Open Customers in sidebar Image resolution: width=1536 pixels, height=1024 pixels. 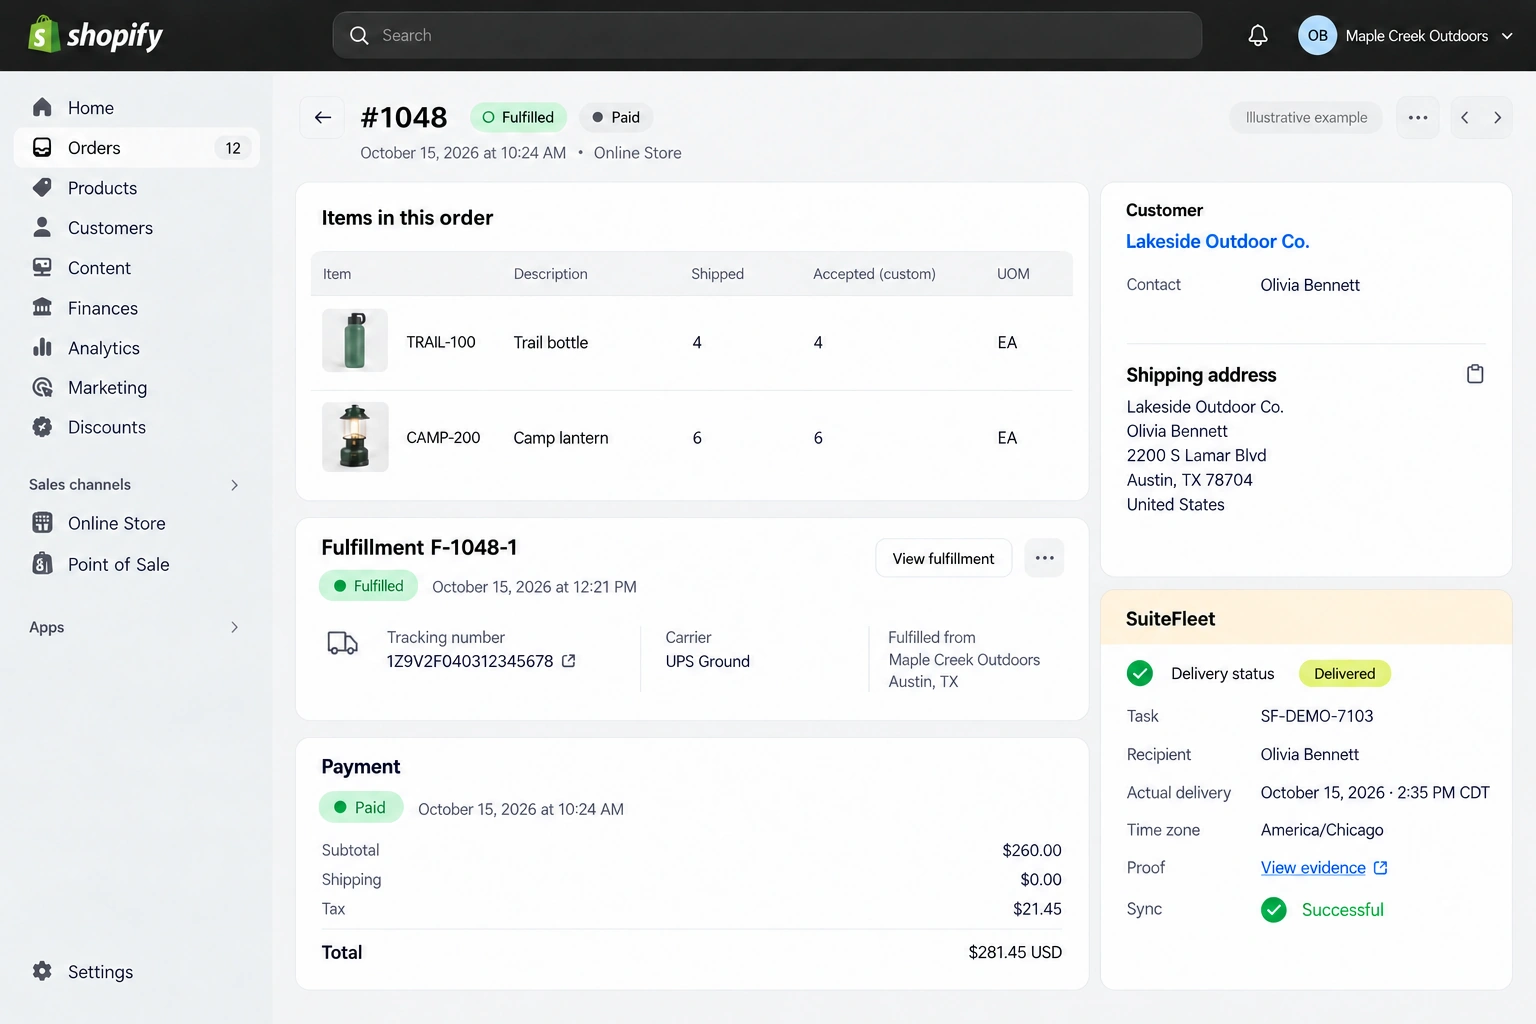137,228
